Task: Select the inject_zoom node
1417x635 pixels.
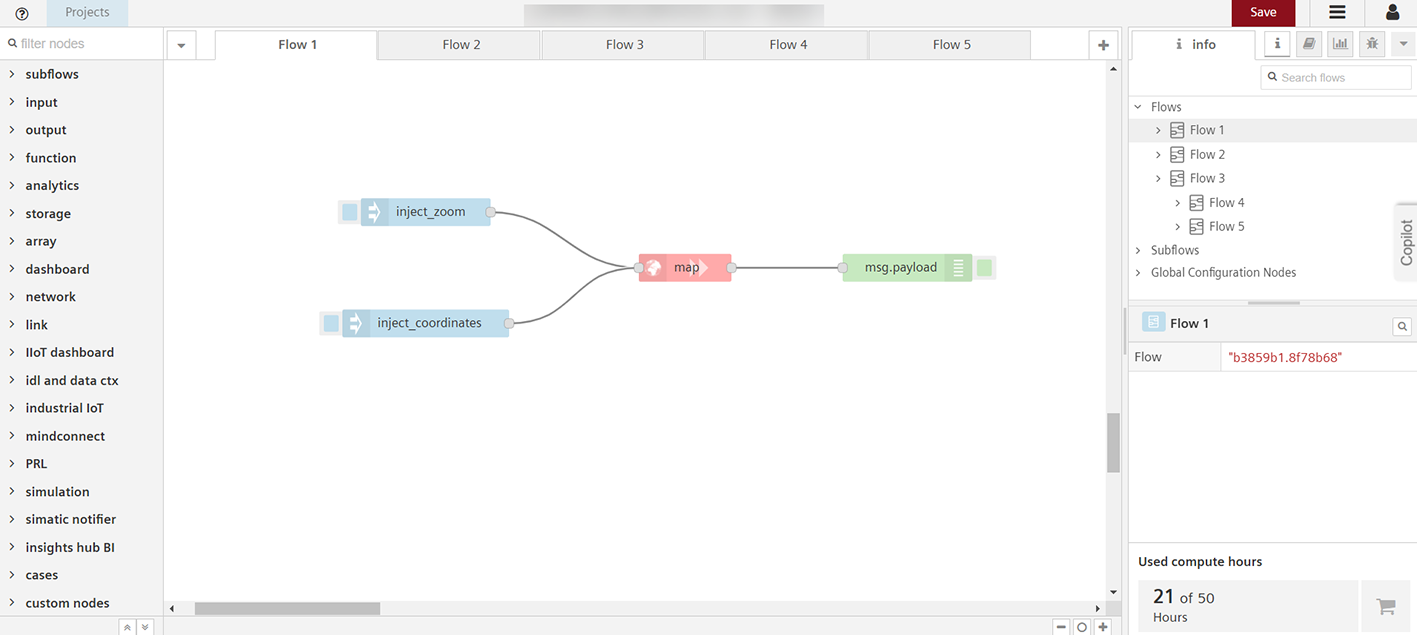Action: [426, 212]
